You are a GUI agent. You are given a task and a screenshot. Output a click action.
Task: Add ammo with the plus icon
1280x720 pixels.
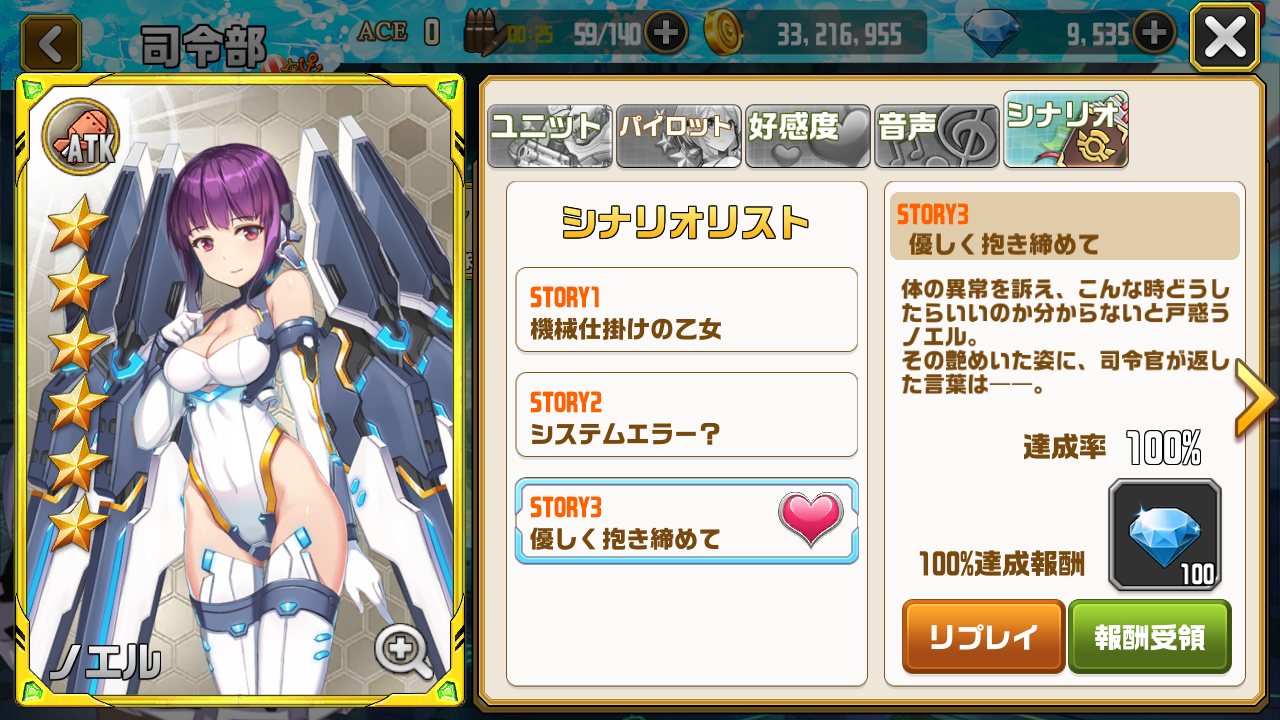(665, 34)
